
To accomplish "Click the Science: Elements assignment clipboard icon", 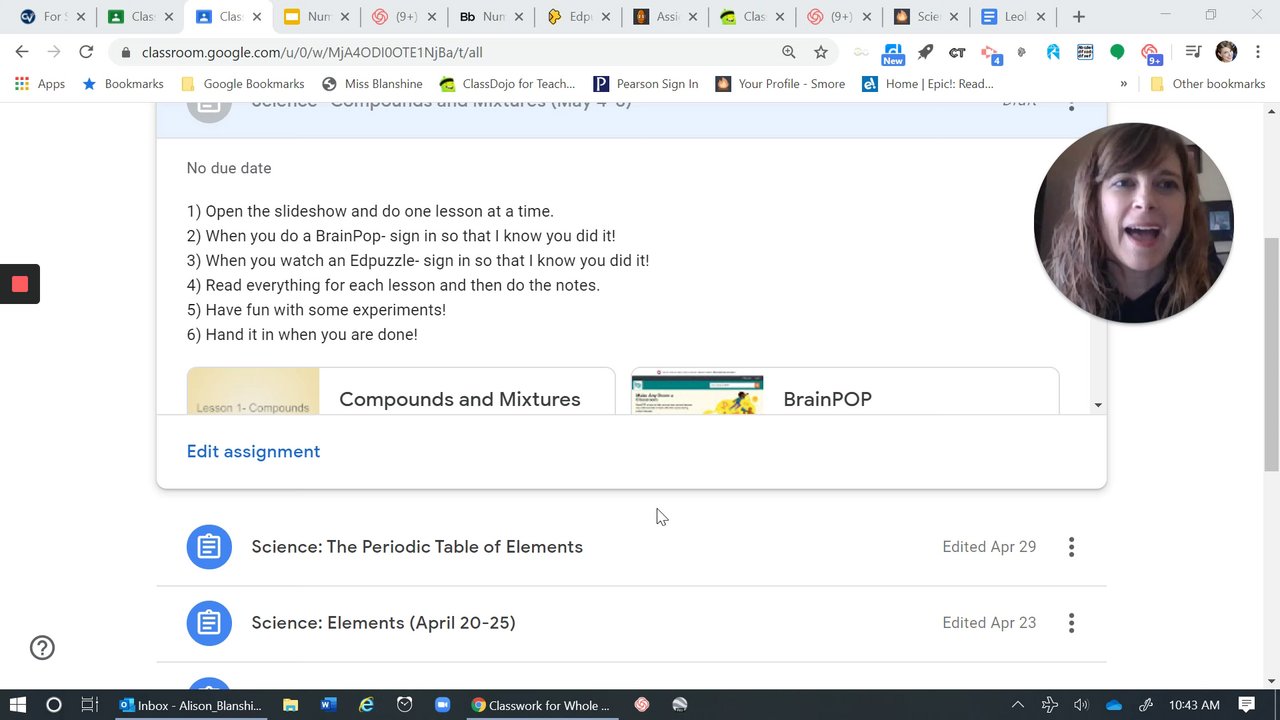I will (209, 623).
